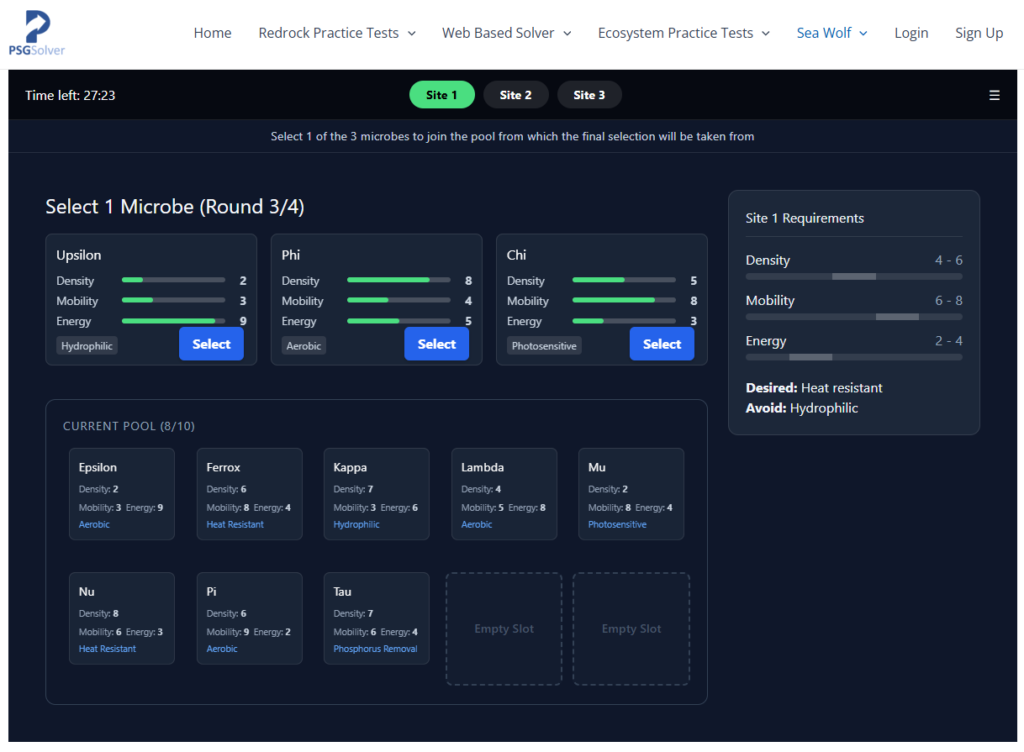The width and height of the screenshot is (1024, 752).
Task: Select the Chi microbe
Action: coord(661,344)
